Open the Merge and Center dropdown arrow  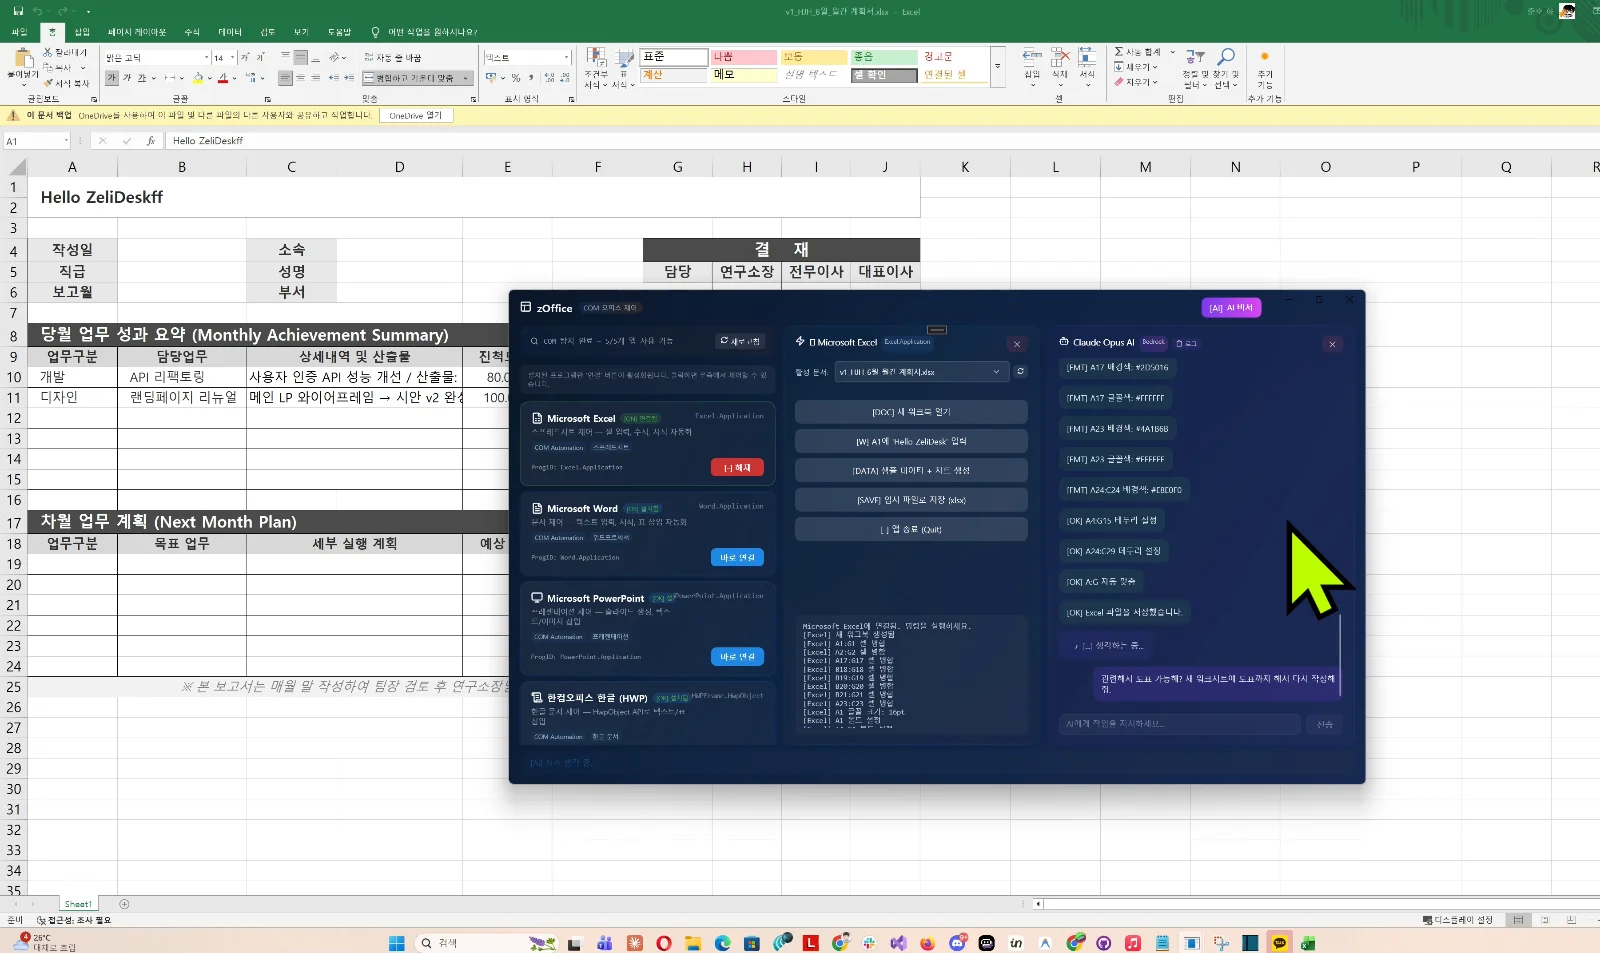466,78
